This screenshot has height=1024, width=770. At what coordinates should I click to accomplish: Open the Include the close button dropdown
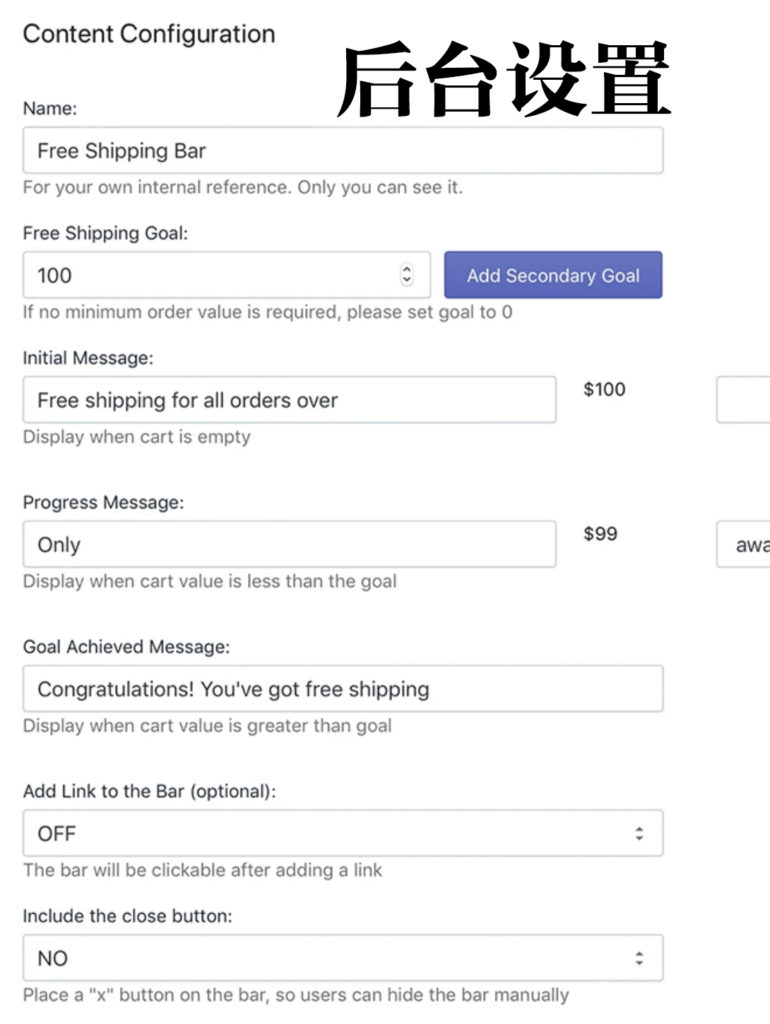pyautogui.click(x=343, y=957)
